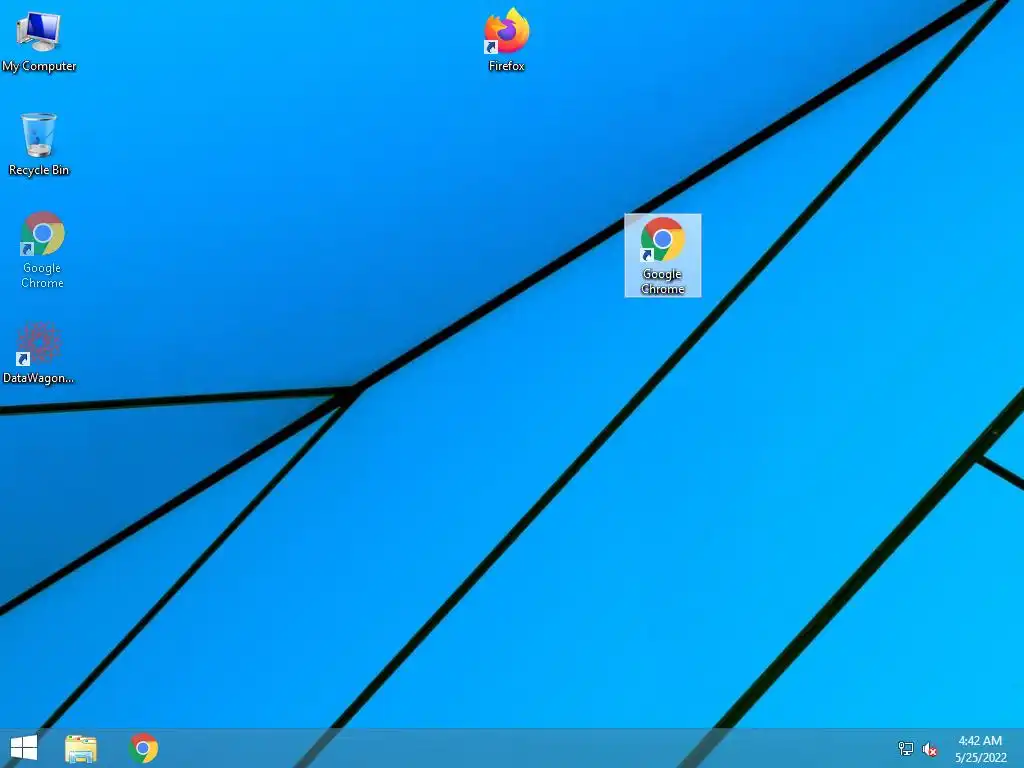Select the DataWagon desktop shortcut
The width and height of the screenshot is (1024, 768).
38,353
